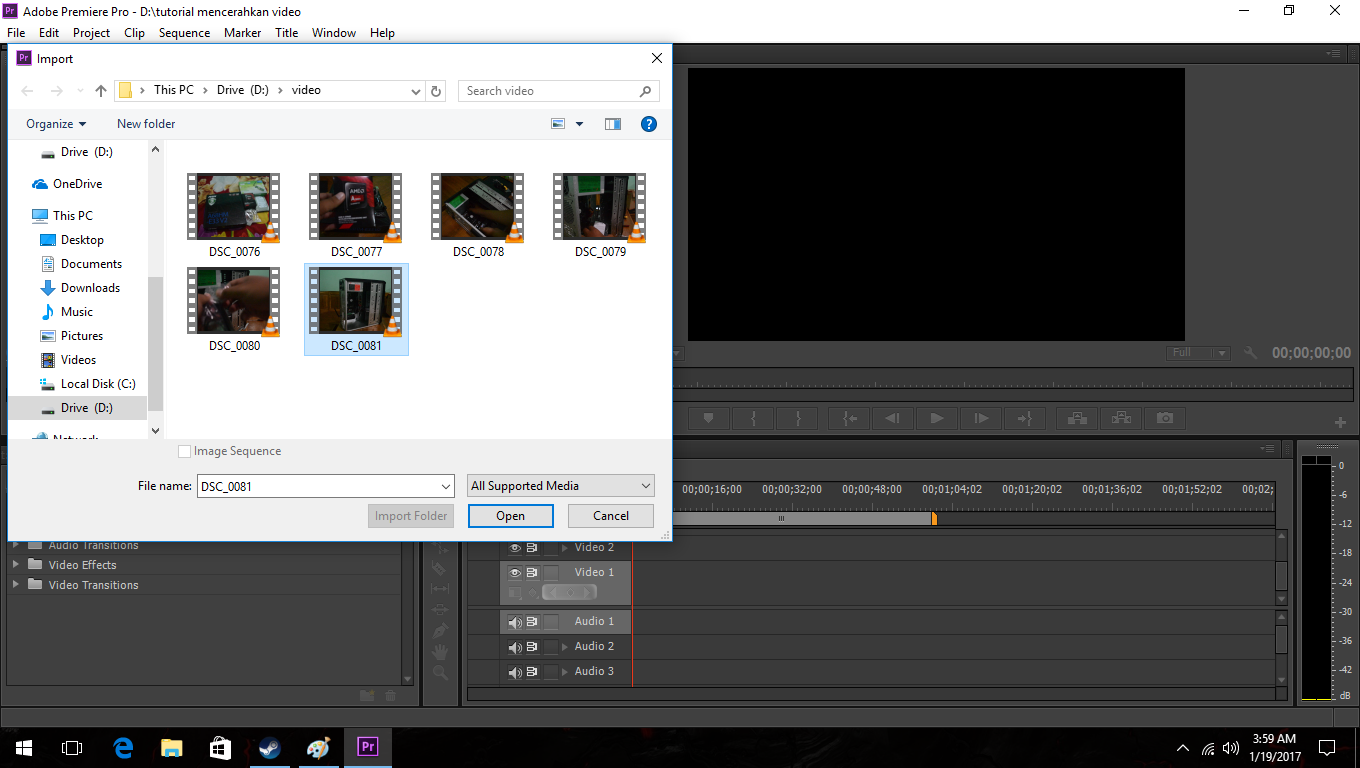Export a frame with the camera icon
The height and width of the screenshot is (768, 1360).
[1165, 419]
